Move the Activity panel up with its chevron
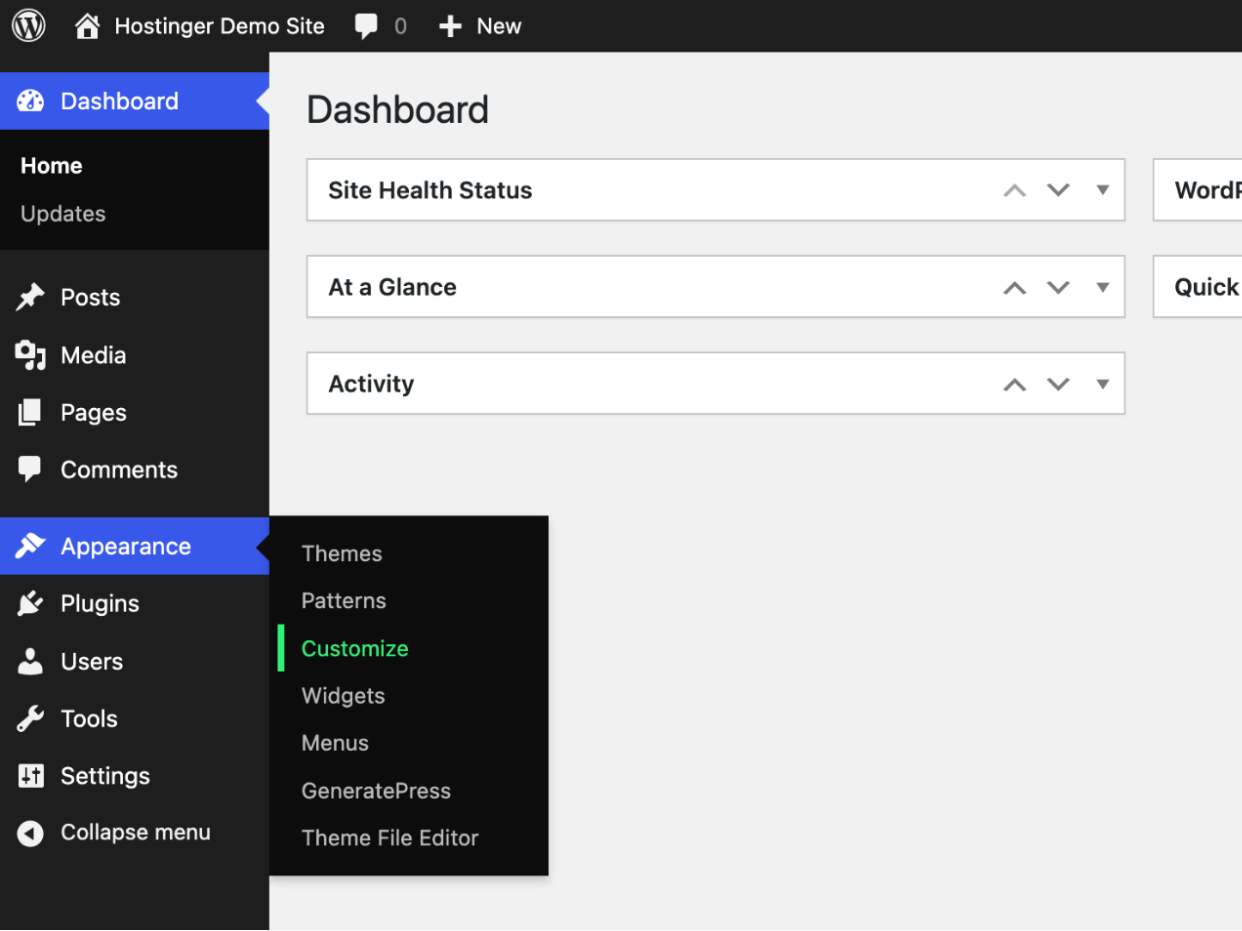Image resolution: width=1242 pixels, height=931 pixels. (1014, 383)
